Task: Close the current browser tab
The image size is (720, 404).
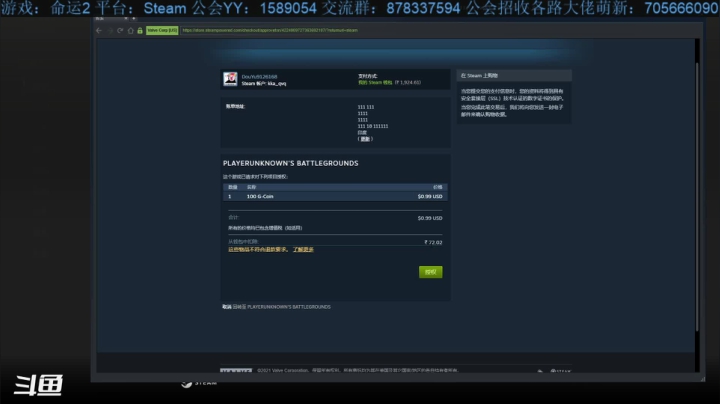Action: click(125, 19)
